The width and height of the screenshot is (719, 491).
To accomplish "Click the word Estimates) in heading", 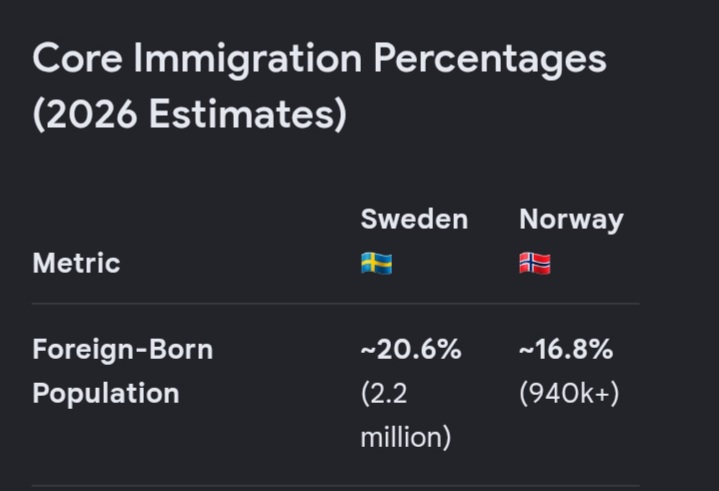I will click(248, 114).
